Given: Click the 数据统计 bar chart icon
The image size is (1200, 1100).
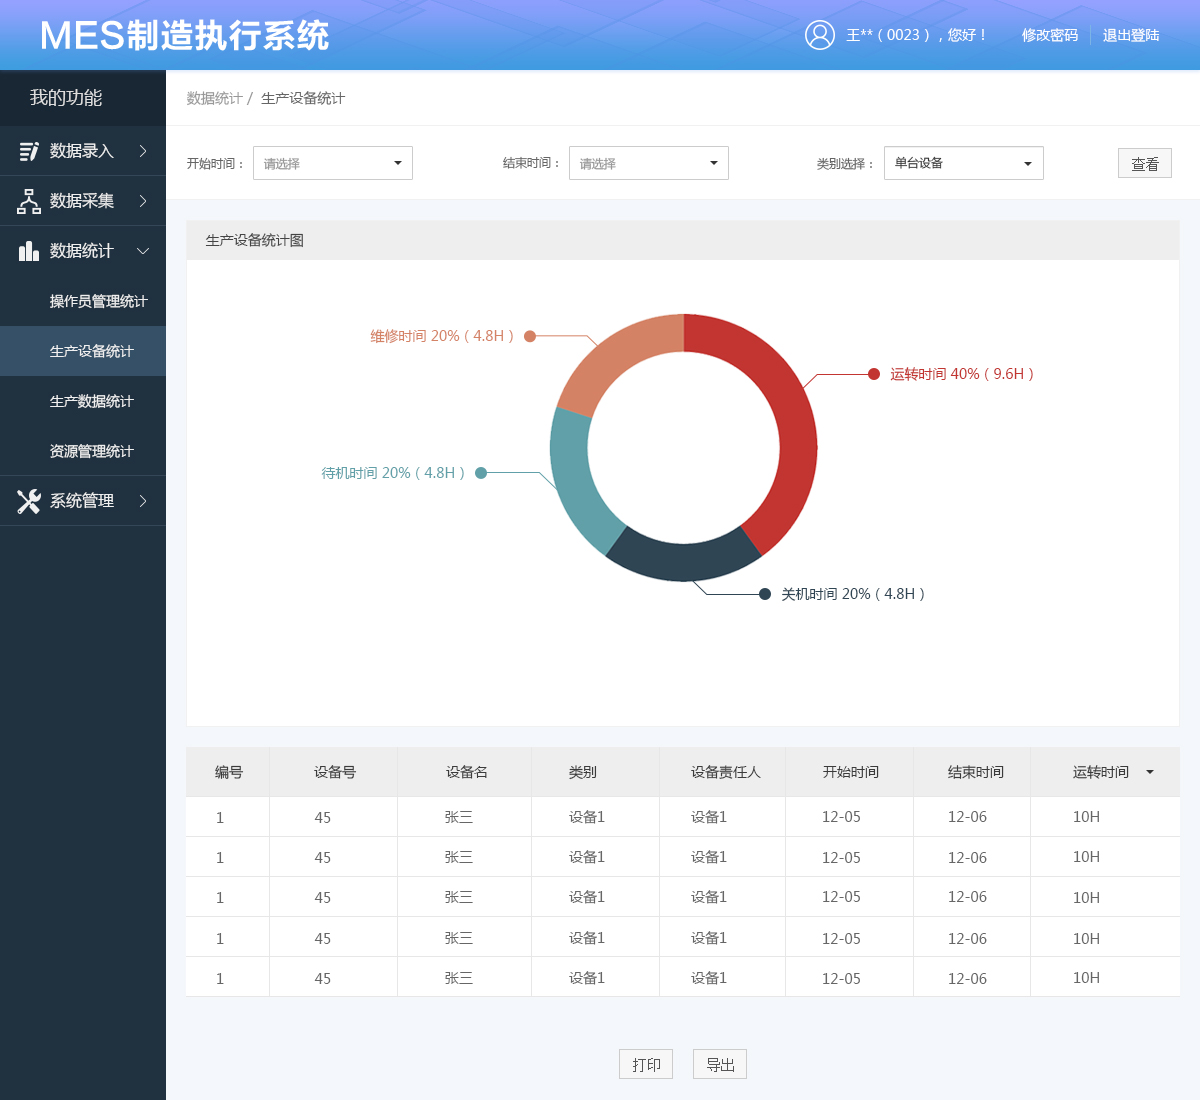Looking at the screenshot, I should coord(27,250).
